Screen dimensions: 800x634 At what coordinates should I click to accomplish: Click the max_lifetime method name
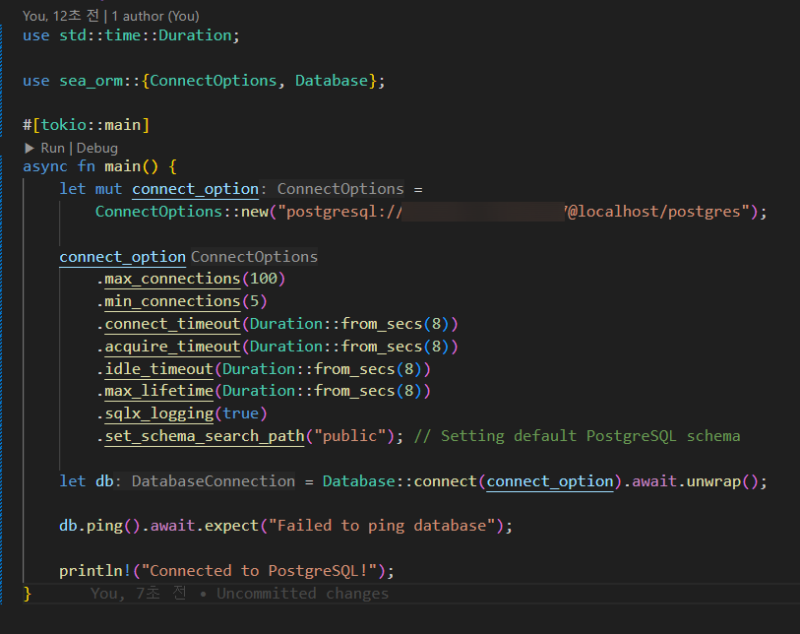coord(158,391)
